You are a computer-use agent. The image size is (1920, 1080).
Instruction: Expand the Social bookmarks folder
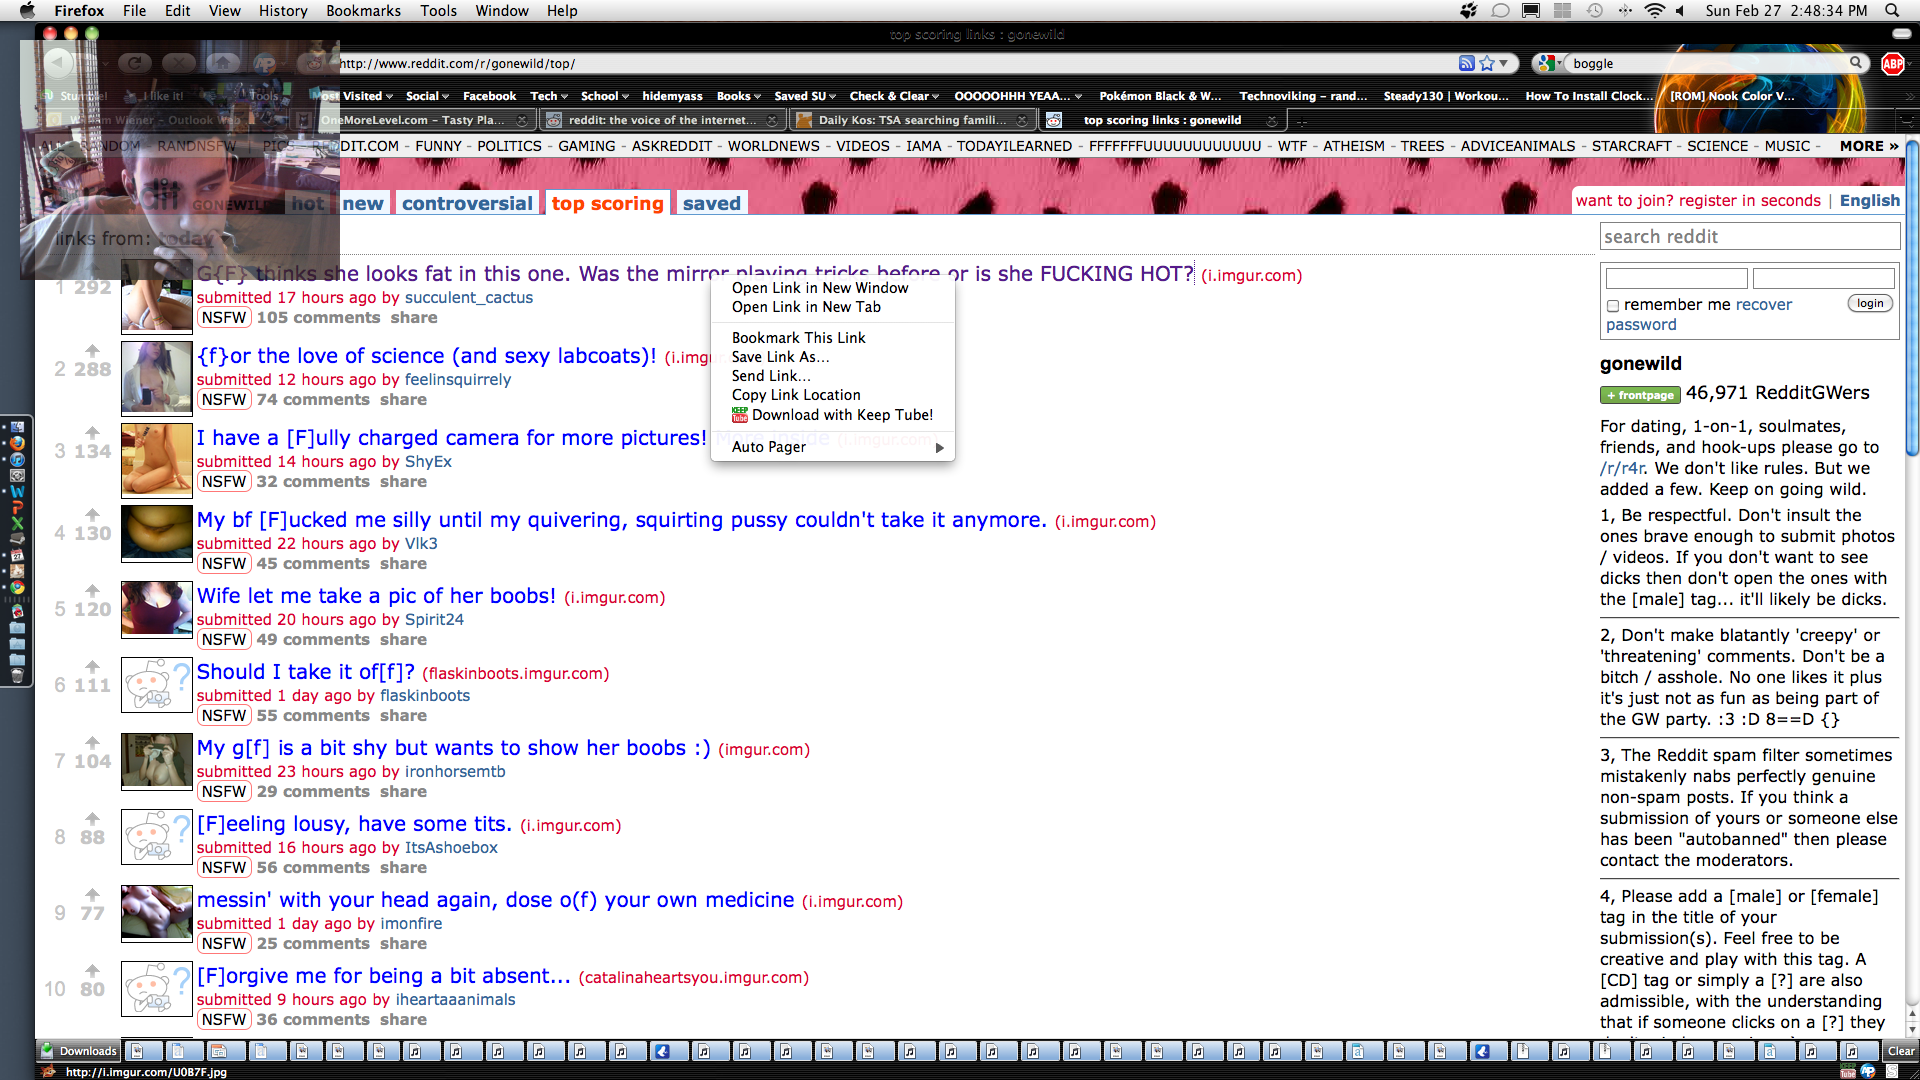coord(427,96)
